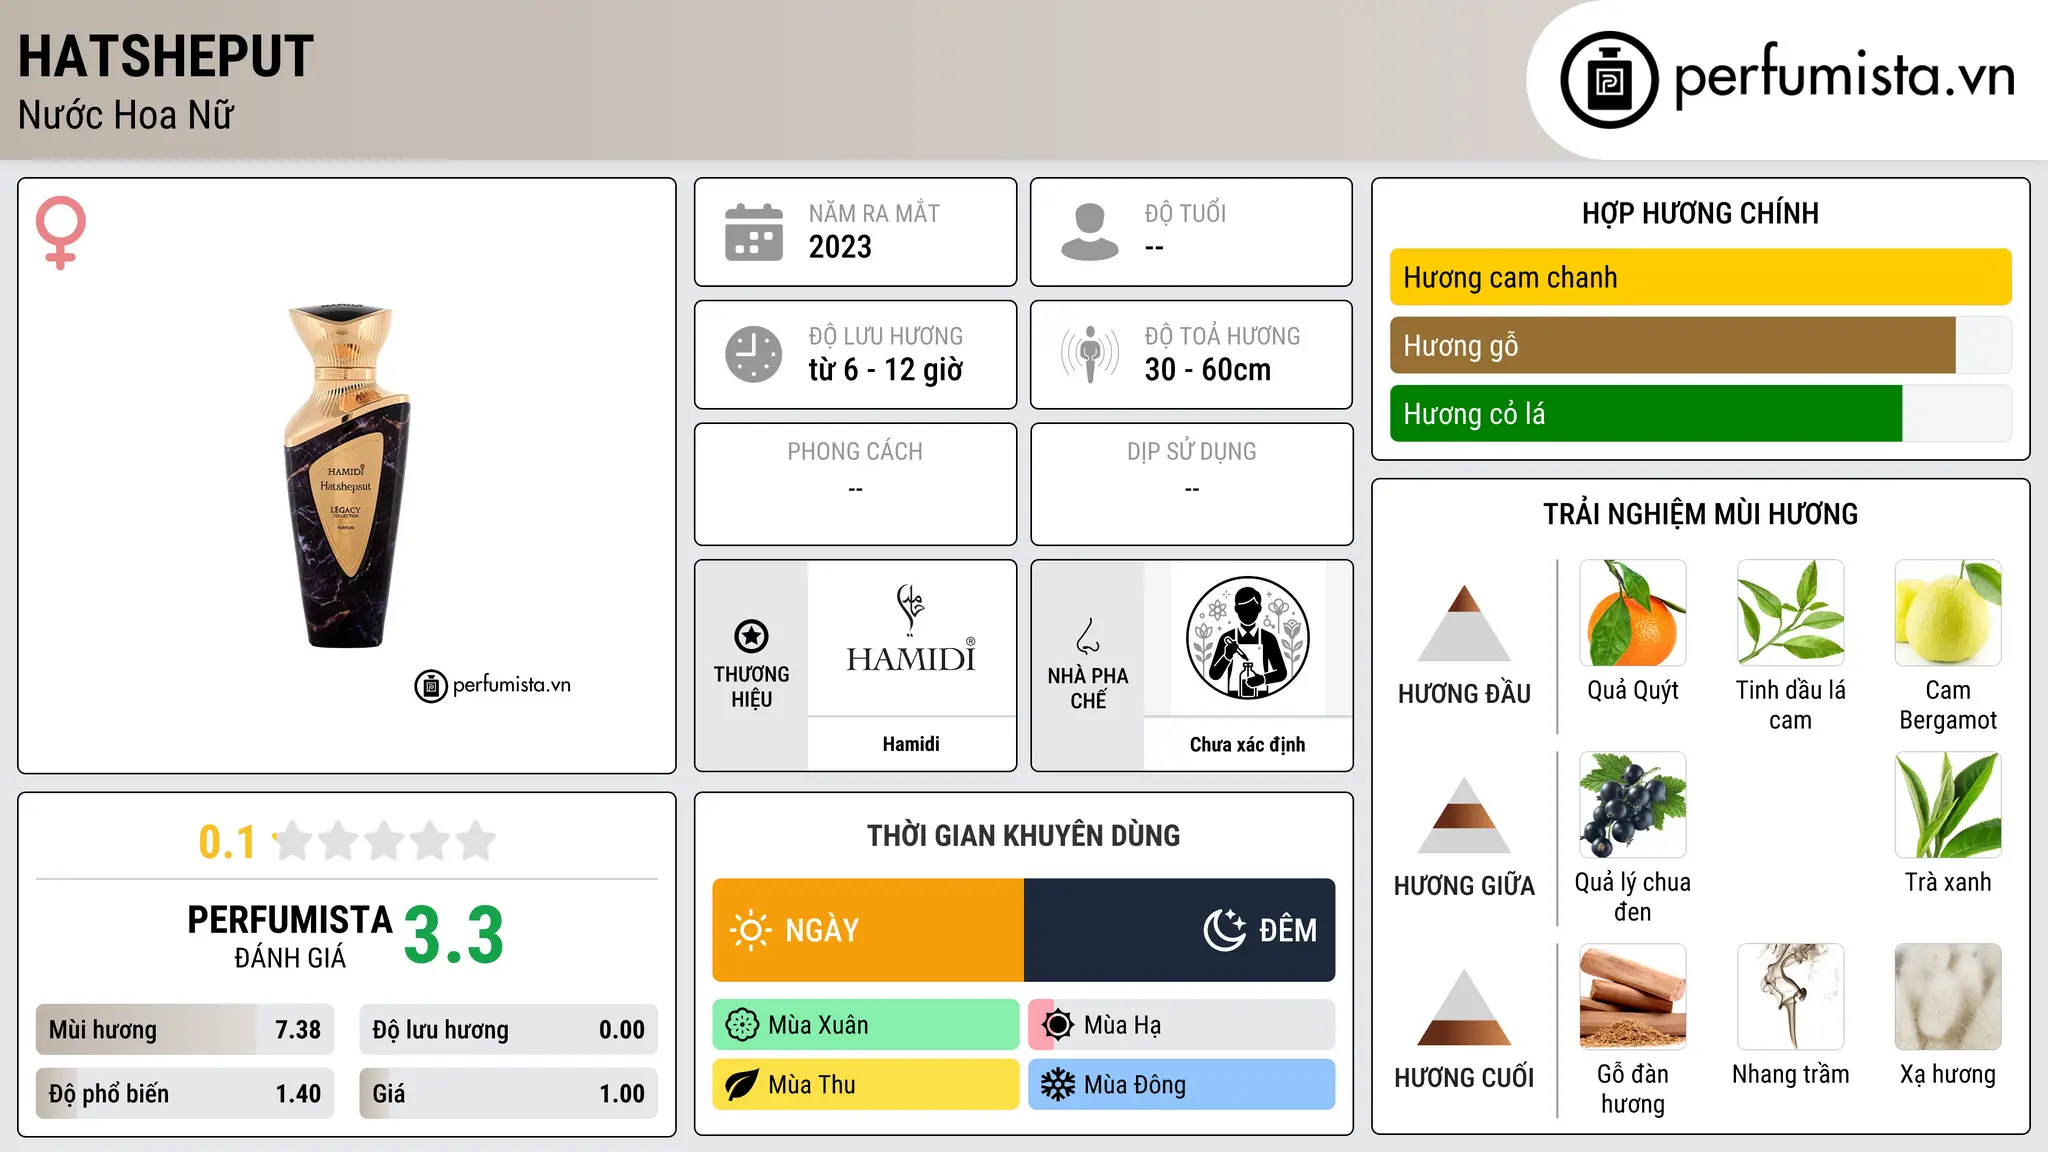Screen dimensions: 2048x1152
Task: Click the Mùa Đông season label
Action: pos(1135,1085)
